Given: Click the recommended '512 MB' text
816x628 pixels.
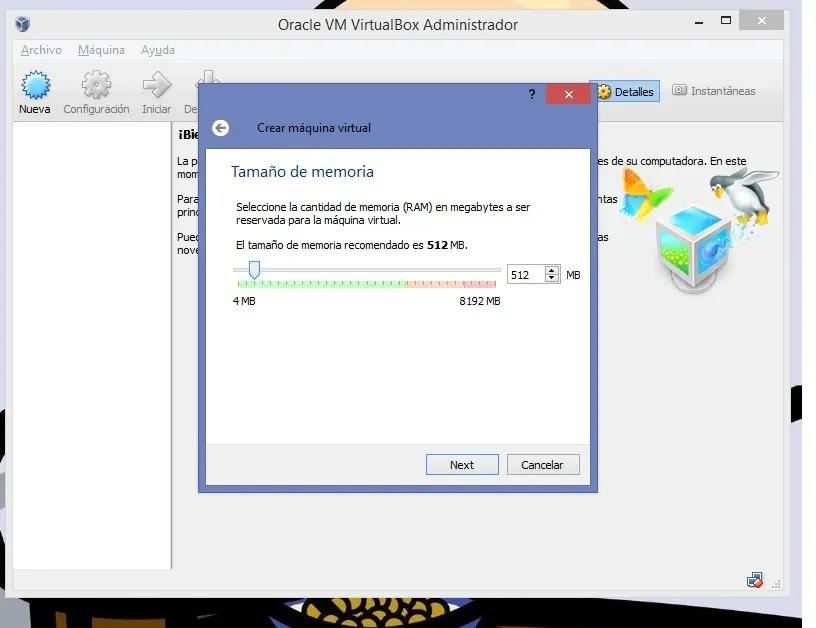Looking at the screenshot, I should pyautogui.click(x=447, y=245).
